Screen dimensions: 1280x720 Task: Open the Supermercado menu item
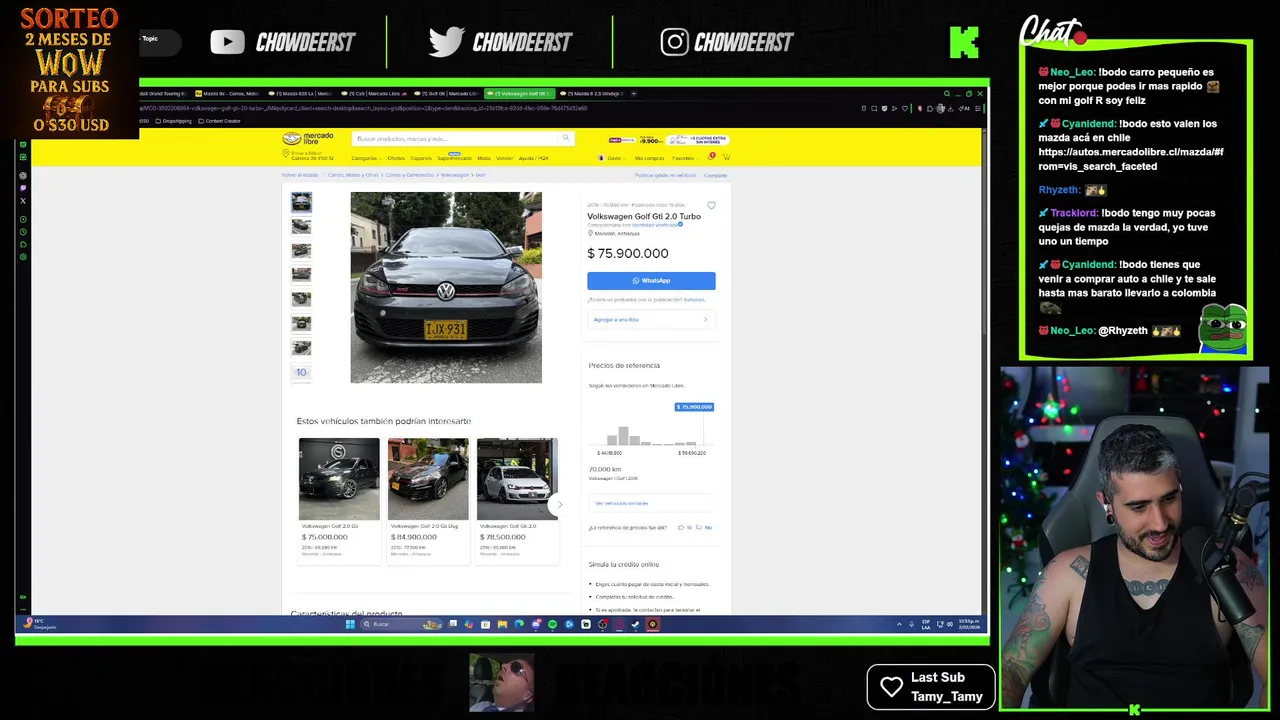click(454, 158)
